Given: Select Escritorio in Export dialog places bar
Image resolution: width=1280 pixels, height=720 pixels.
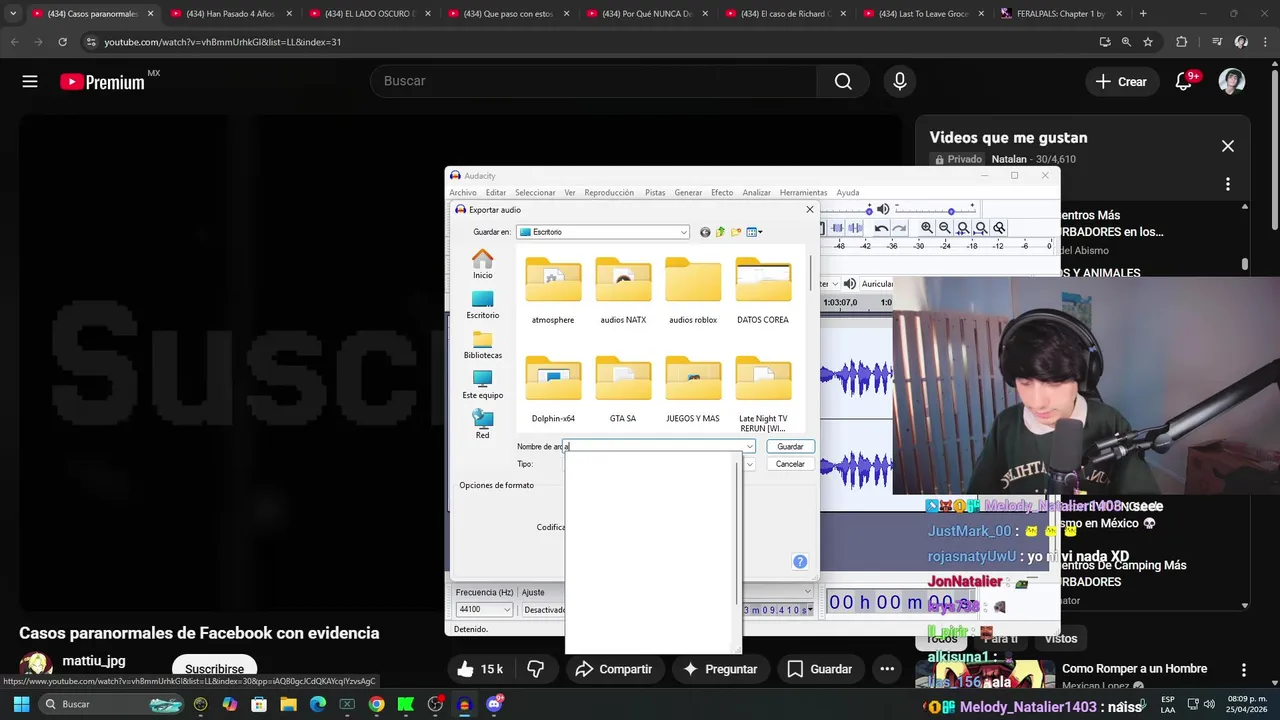Looking at the screenshot, I should (x=483, y=305).
